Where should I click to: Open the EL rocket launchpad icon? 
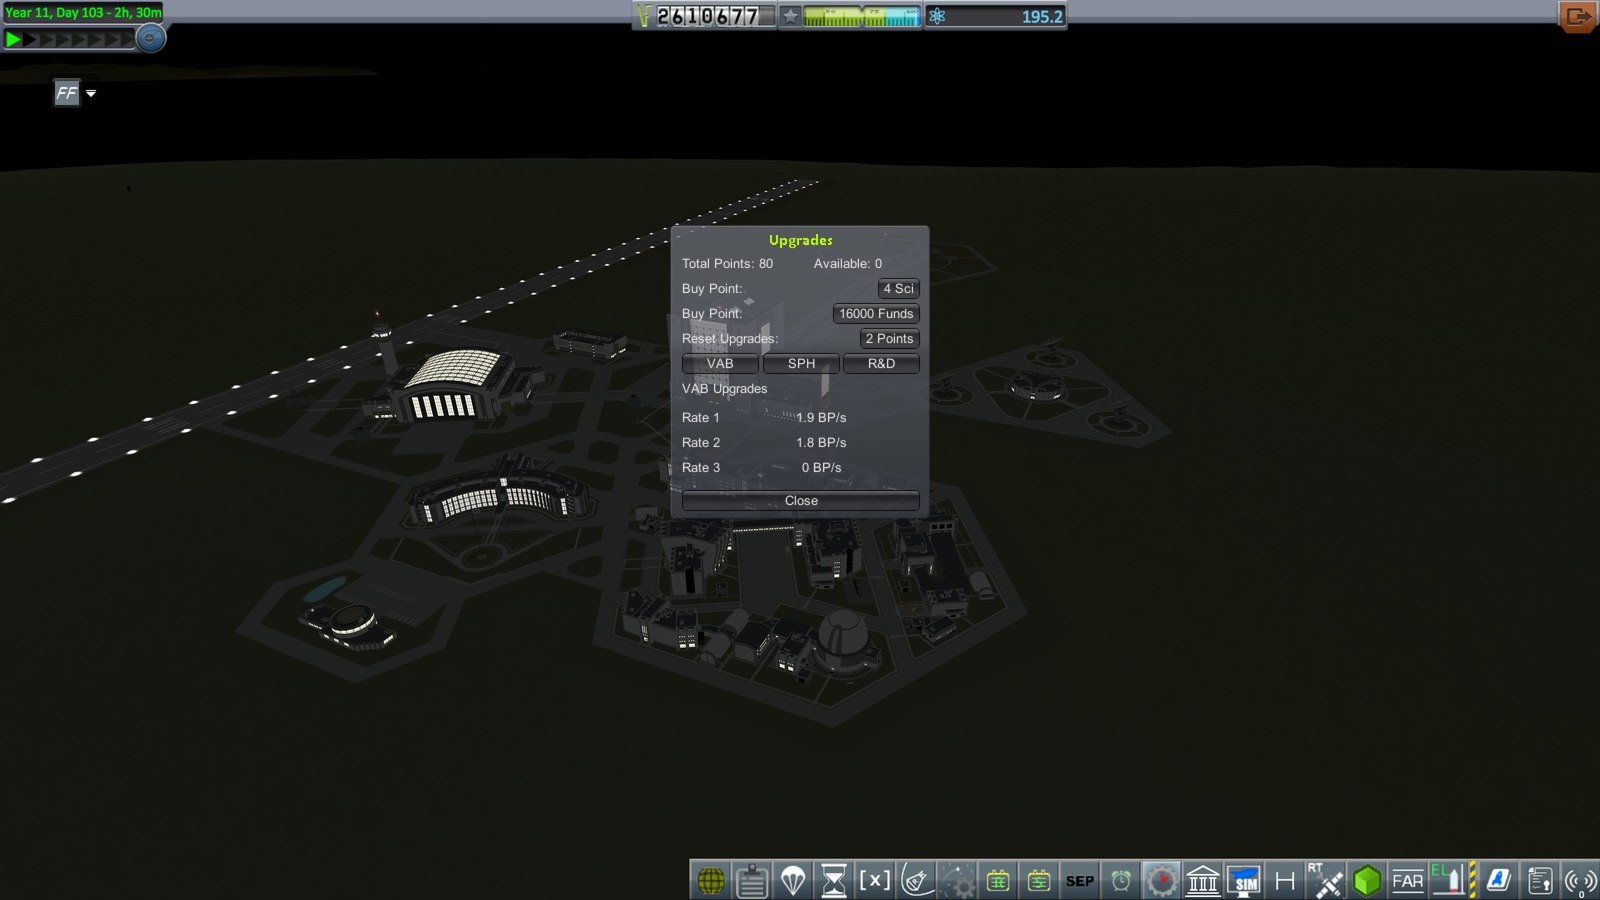click(1449, 881)
